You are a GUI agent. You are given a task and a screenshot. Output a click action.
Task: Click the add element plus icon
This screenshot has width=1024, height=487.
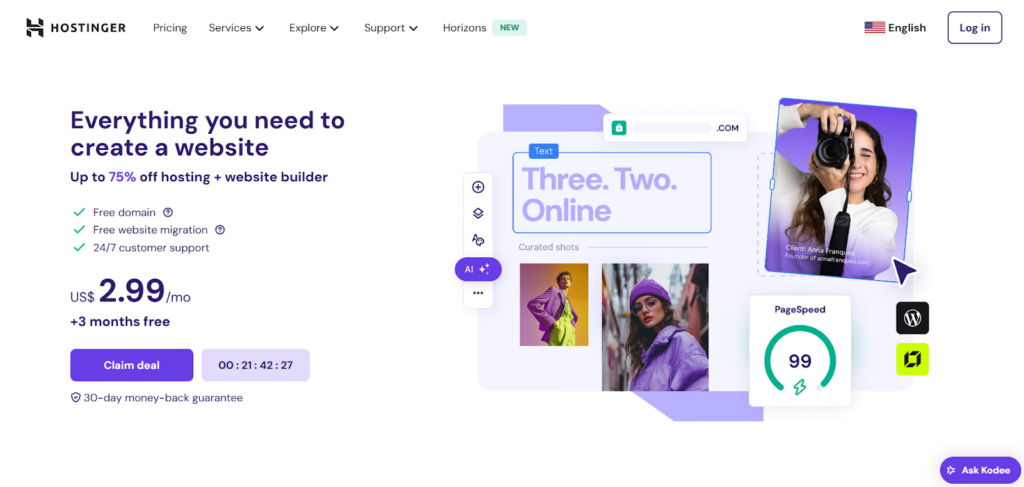[478, 187]
